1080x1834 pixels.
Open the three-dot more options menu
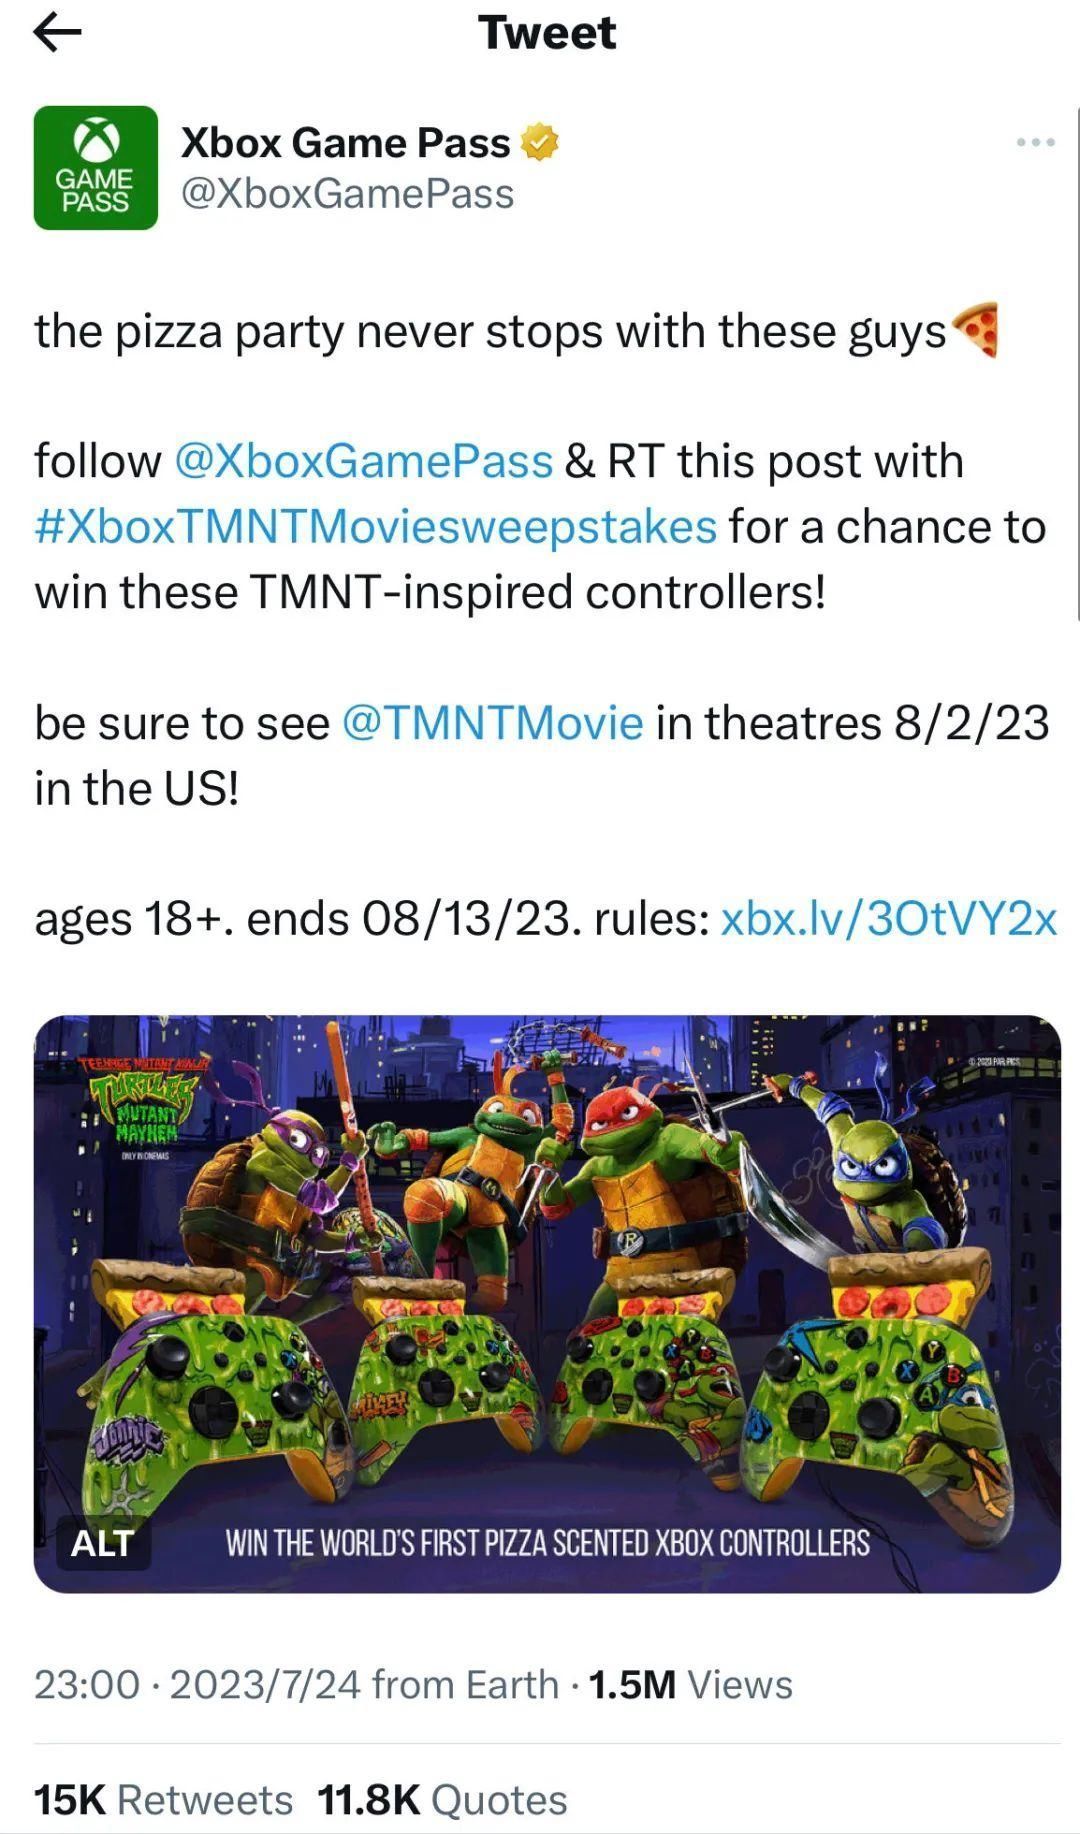point(1035,142)
